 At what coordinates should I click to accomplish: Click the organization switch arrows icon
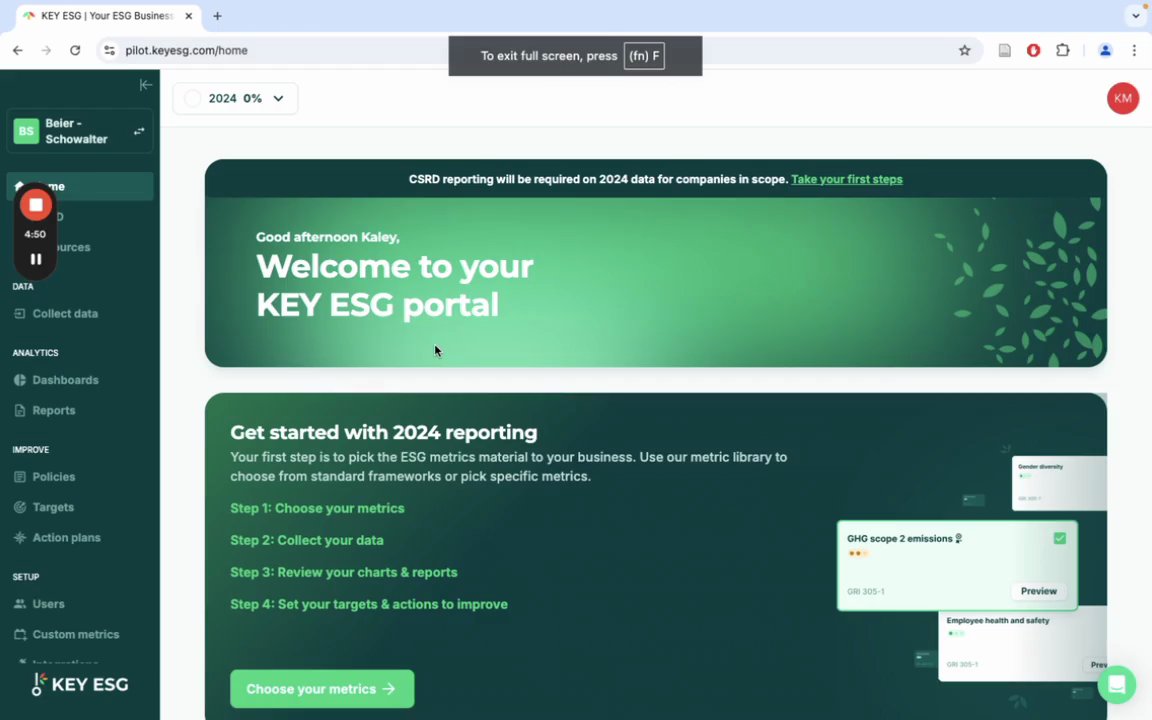139,131
